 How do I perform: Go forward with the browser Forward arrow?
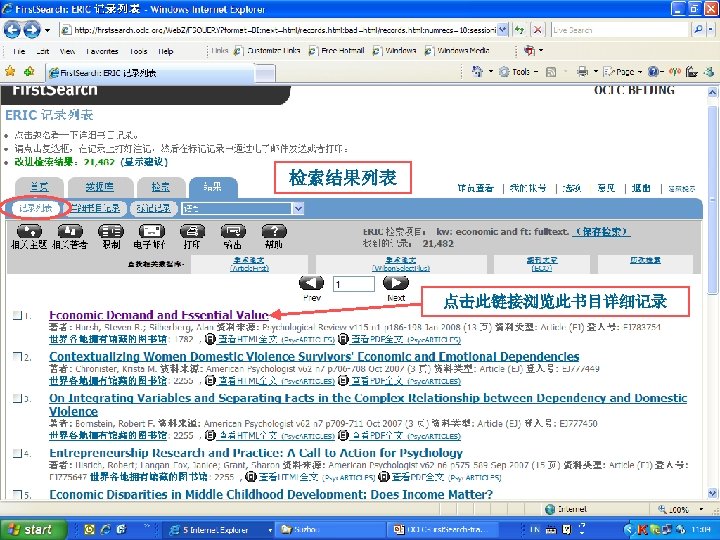(32, 30)
